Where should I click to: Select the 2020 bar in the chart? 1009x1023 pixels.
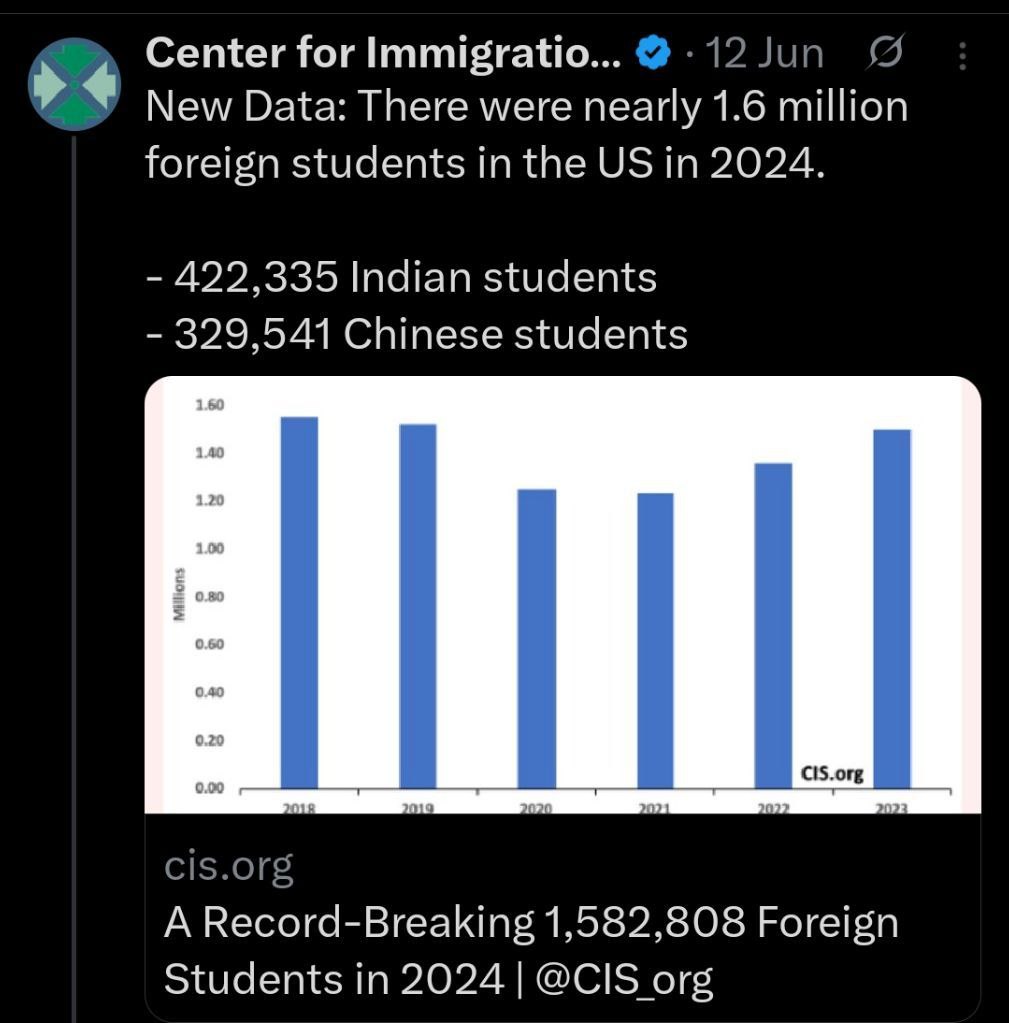click(x=537, y=639)
